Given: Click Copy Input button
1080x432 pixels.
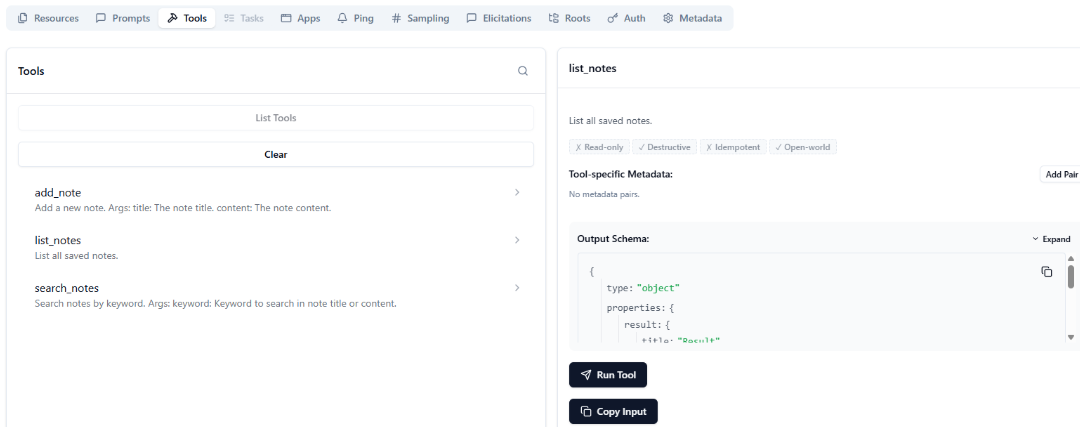Looking at the screenshot, I should (613, 411).
